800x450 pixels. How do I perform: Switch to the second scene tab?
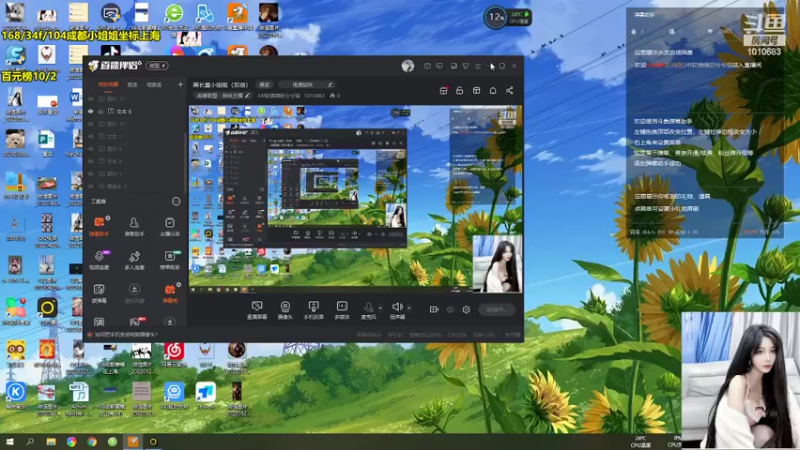click(132, 85)
